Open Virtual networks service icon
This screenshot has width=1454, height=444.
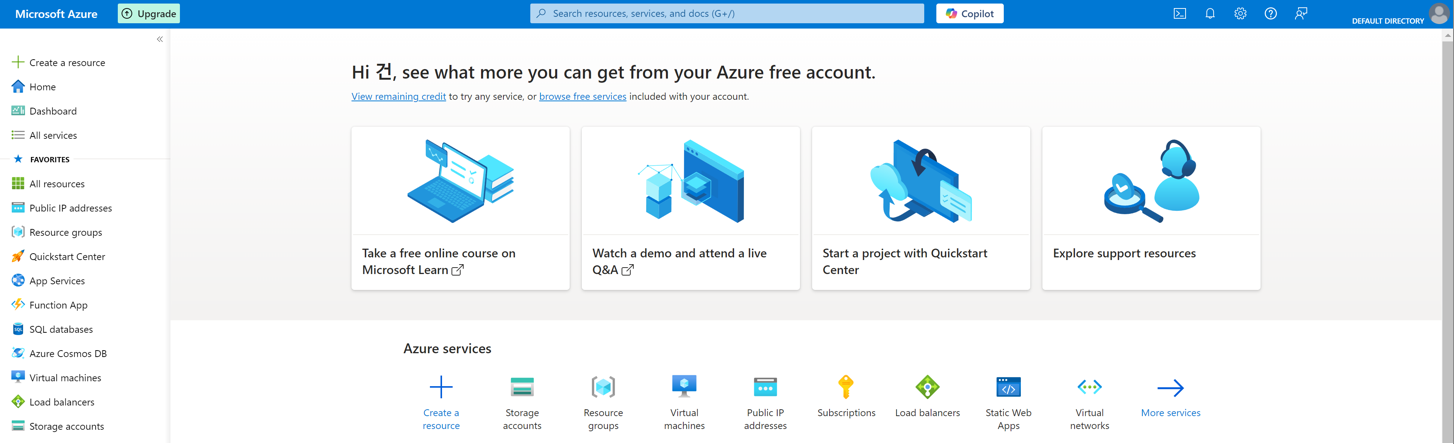click(x=1089, y=387)
